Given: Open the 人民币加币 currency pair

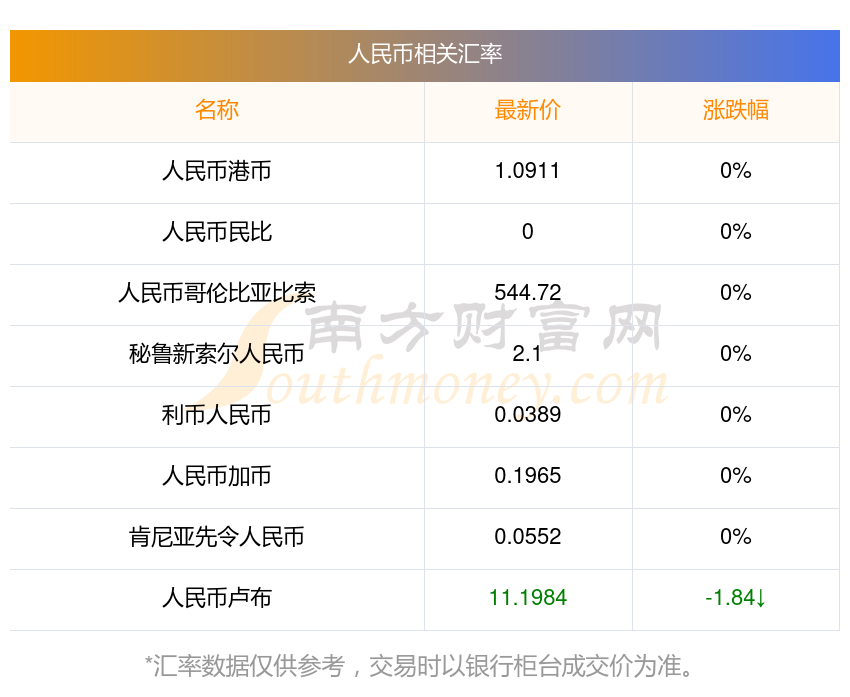Looking at the screenshot, I should click(217, 476).
